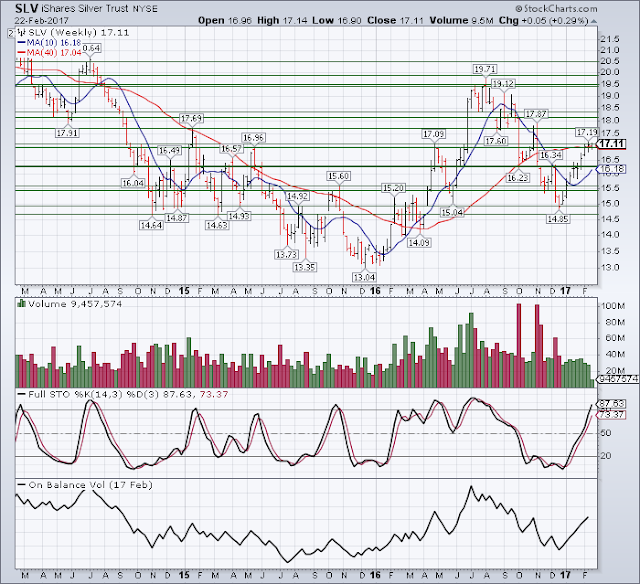The height and width of the screenshot is (584, 640).
Task: Click the 9457574 volume tag on axis
Action: 618,379
